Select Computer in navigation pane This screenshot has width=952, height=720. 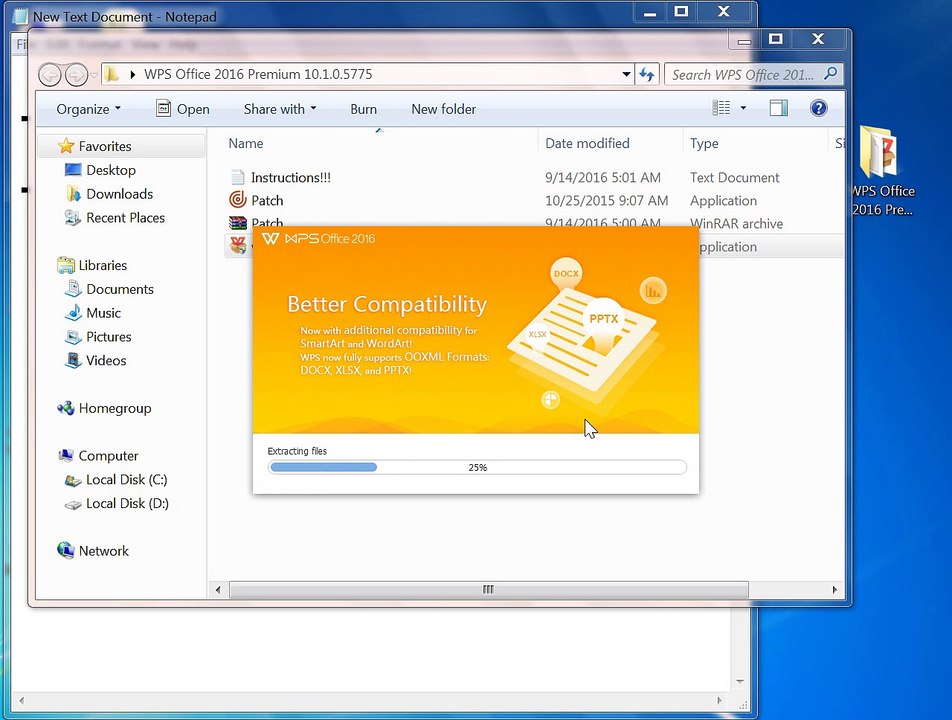[x=108, y=455]
